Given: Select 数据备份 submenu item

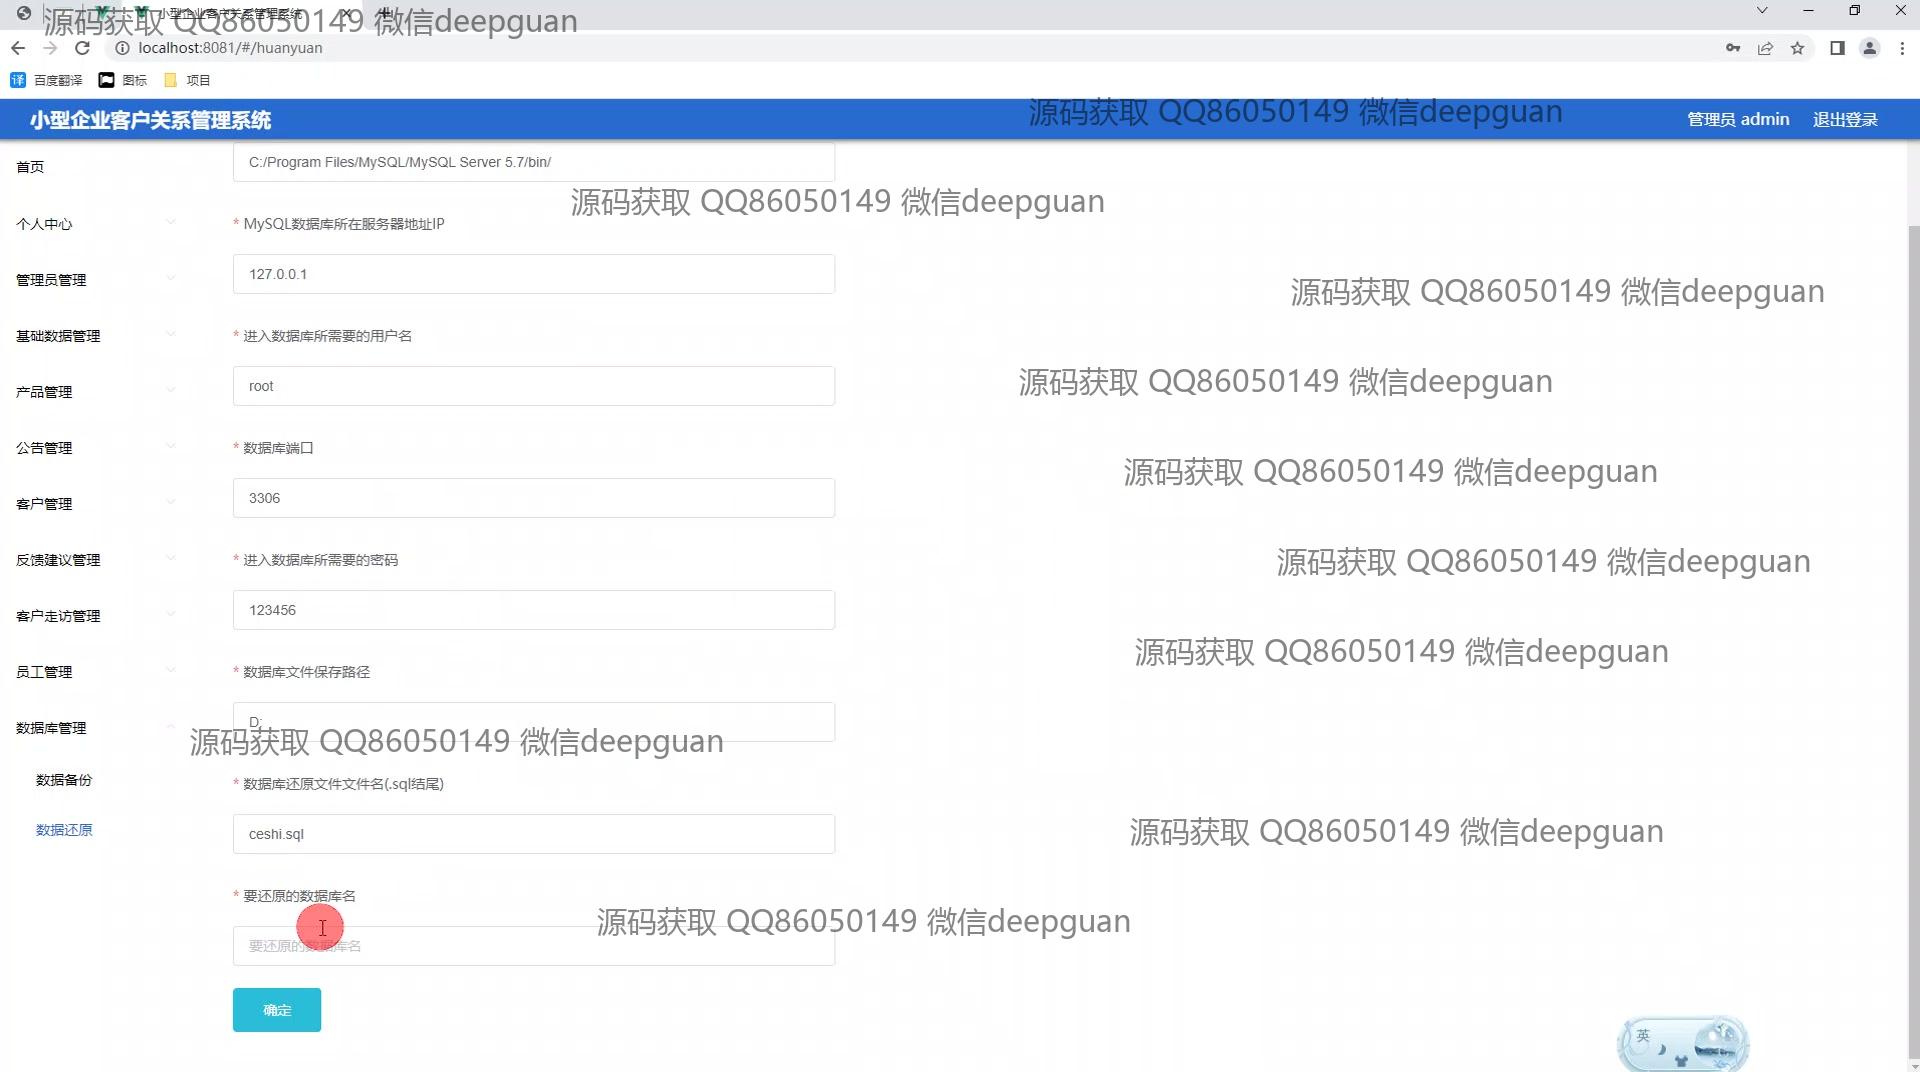Looking at the screenshot, I should [x=64, y=780].
